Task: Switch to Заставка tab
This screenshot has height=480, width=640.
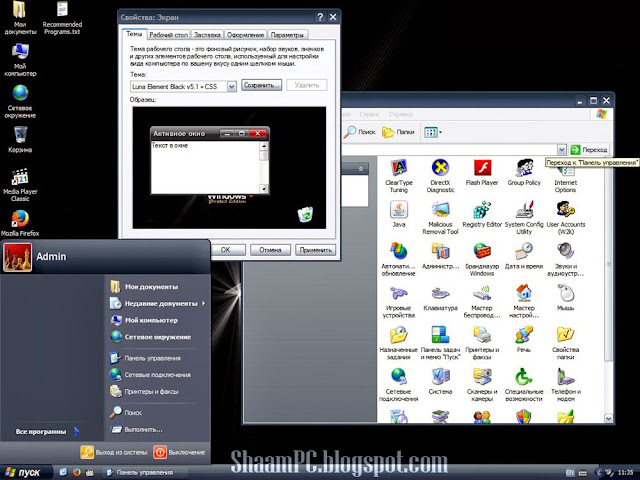Action: pos(207,35)
